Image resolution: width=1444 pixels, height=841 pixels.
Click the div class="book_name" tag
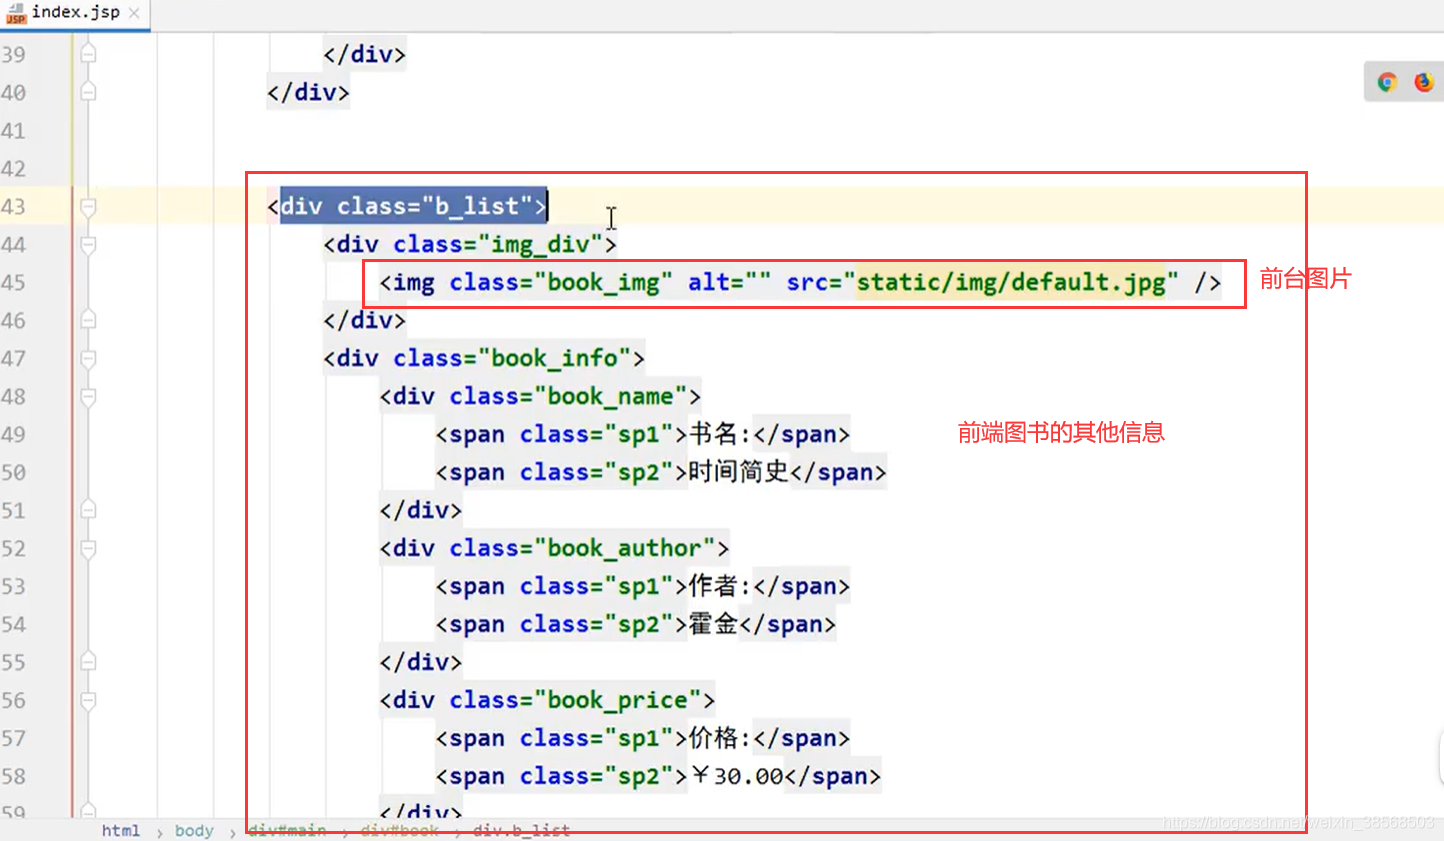[540, 396]
